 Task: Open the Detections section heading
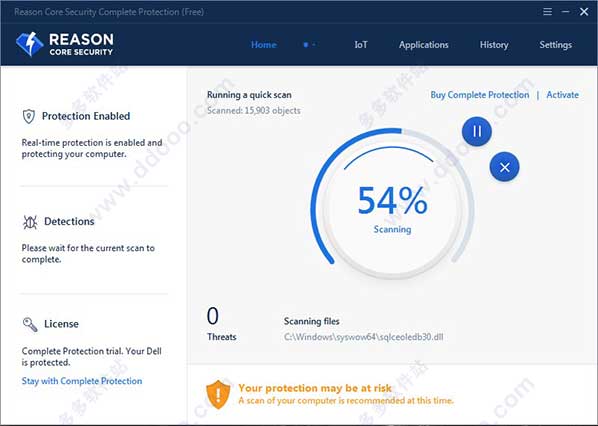(69, 221)
